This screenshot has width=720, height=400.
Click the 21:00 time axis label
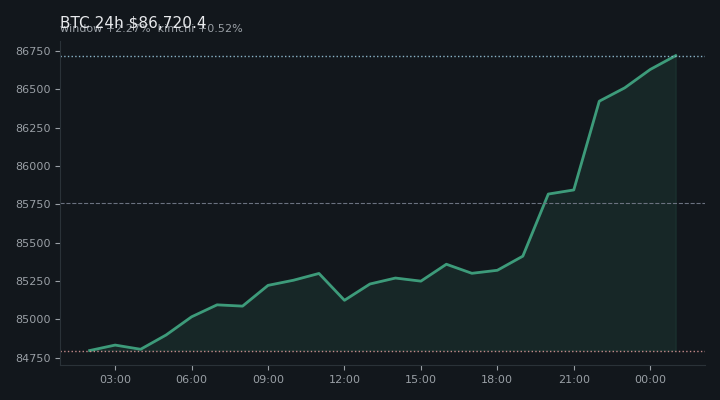click(x=574, y=379)
